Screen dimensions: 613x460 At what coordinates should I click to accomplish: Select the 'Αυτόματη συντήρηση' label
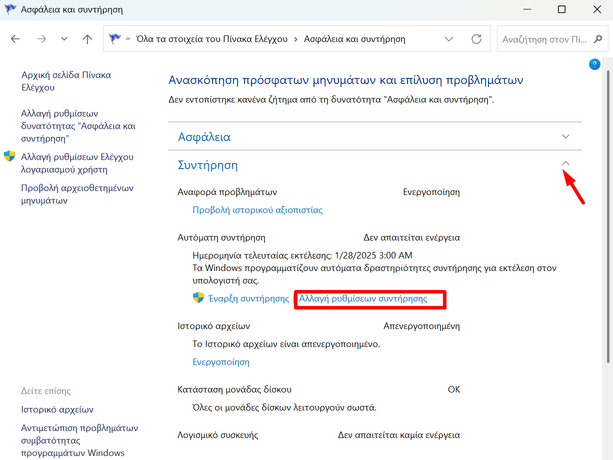point(221,238)
